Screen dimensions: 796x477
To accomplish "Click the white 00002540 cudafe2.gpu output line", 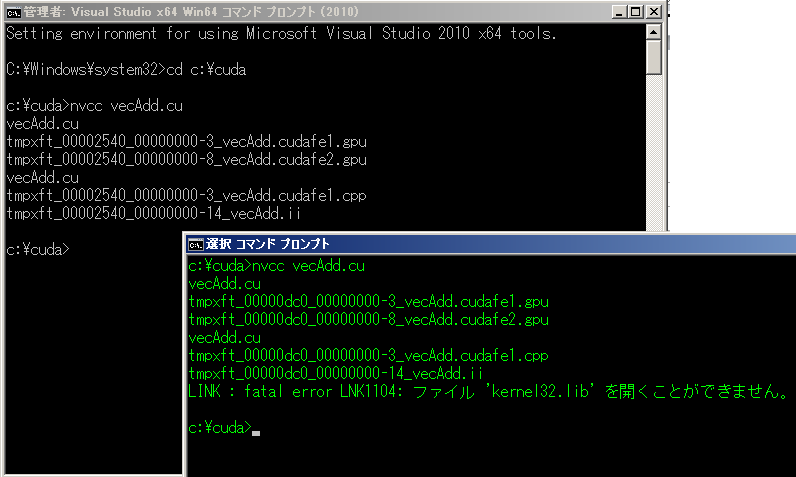I will [186, 159].
